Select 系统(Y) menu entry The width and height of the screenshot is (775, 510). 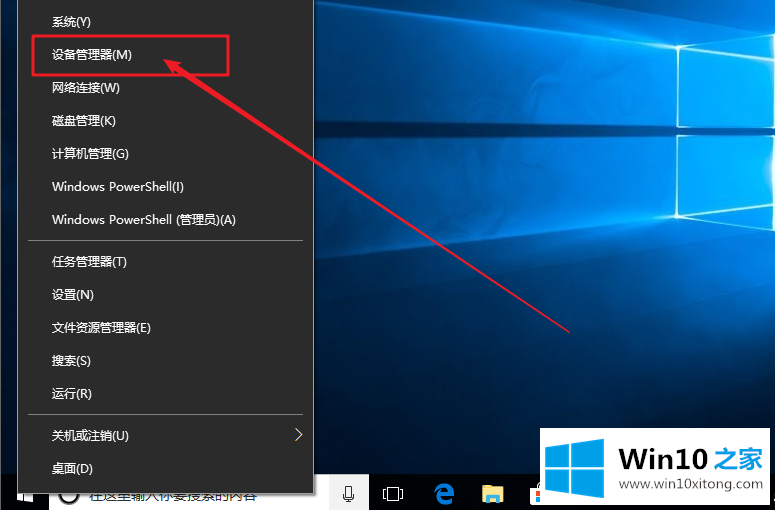tap(71, 22)
